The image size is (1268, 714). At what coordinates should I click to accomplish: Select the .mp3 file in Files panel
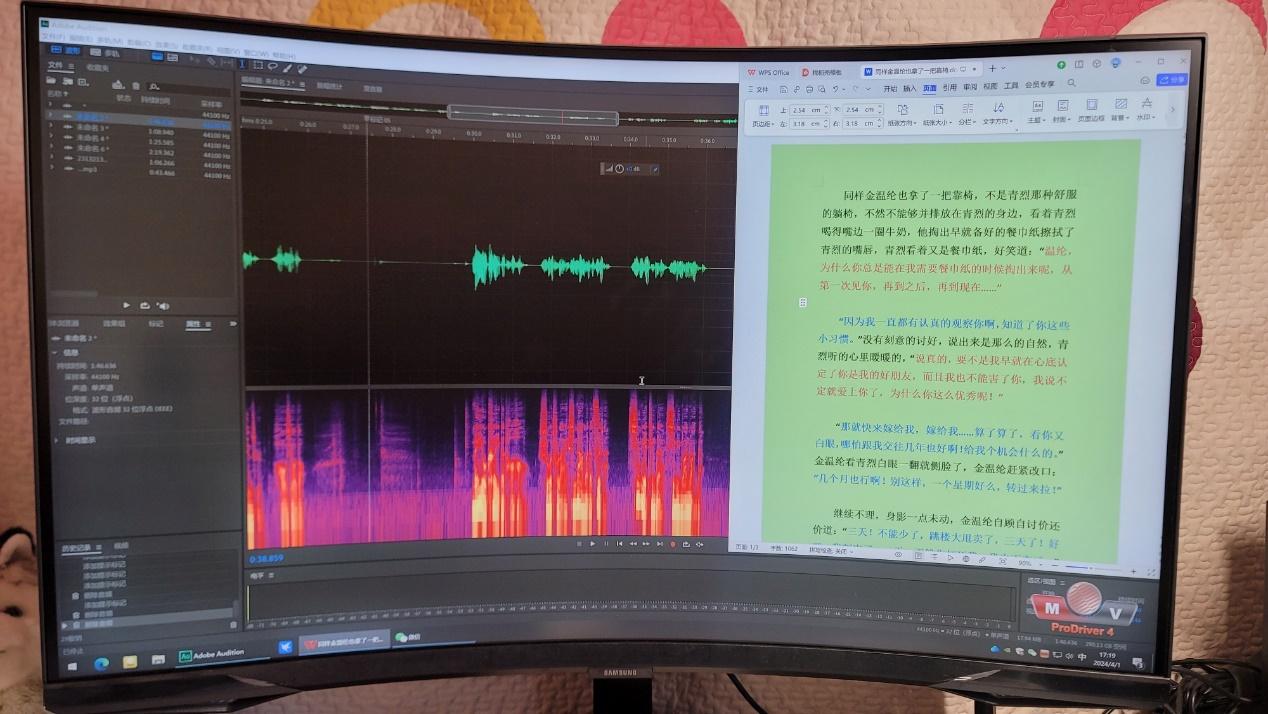[88, 169]
